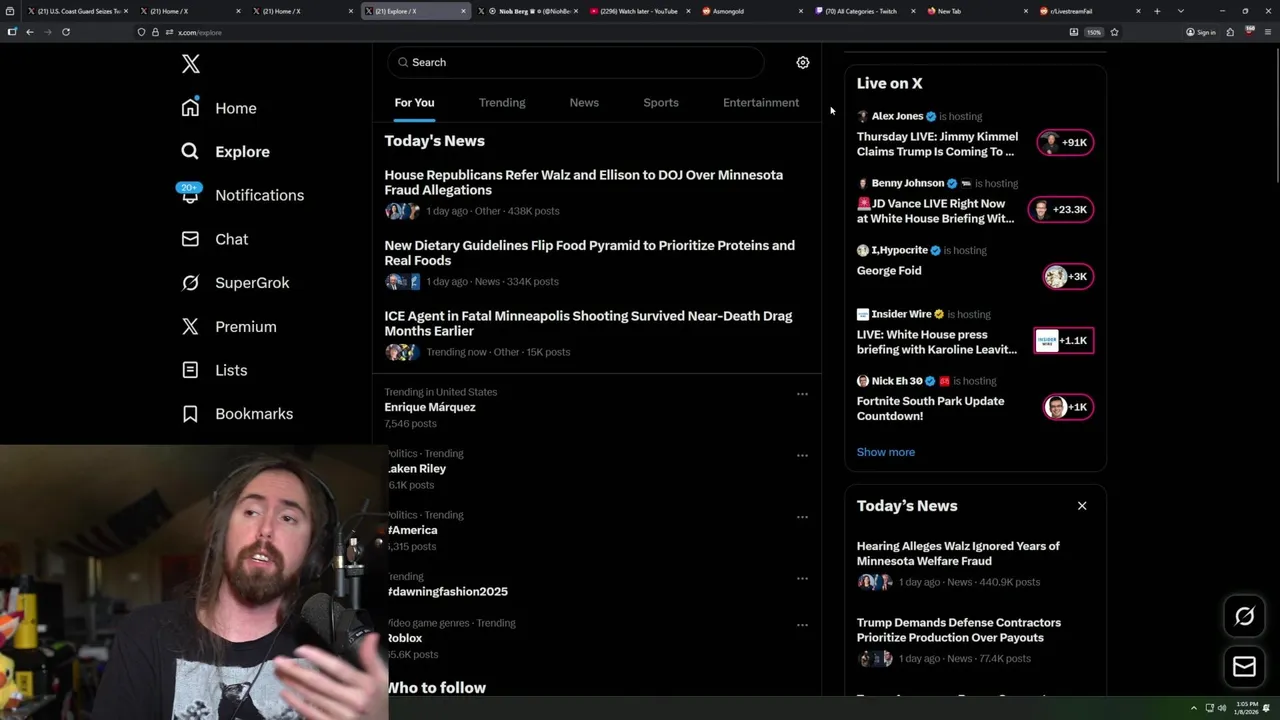Open more options for Enrique Márquez trend
The height and width of the screenshot is (720, 1280).
coord(802,394)
